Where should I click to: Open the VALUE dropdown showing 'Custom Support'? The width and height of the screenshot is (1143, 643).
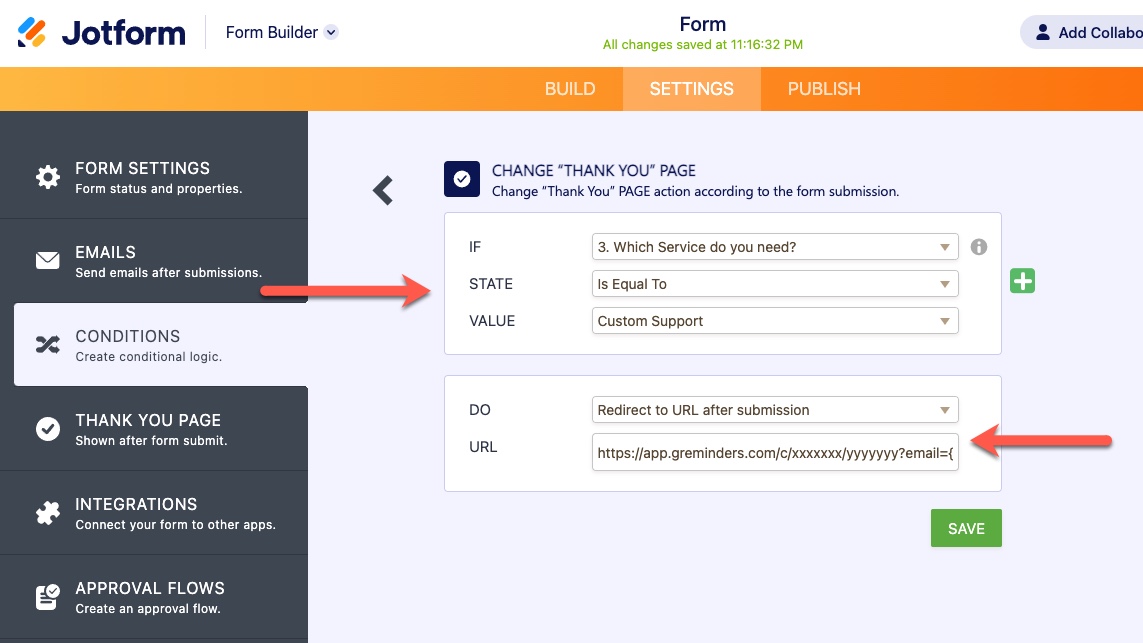click(775, 321)
